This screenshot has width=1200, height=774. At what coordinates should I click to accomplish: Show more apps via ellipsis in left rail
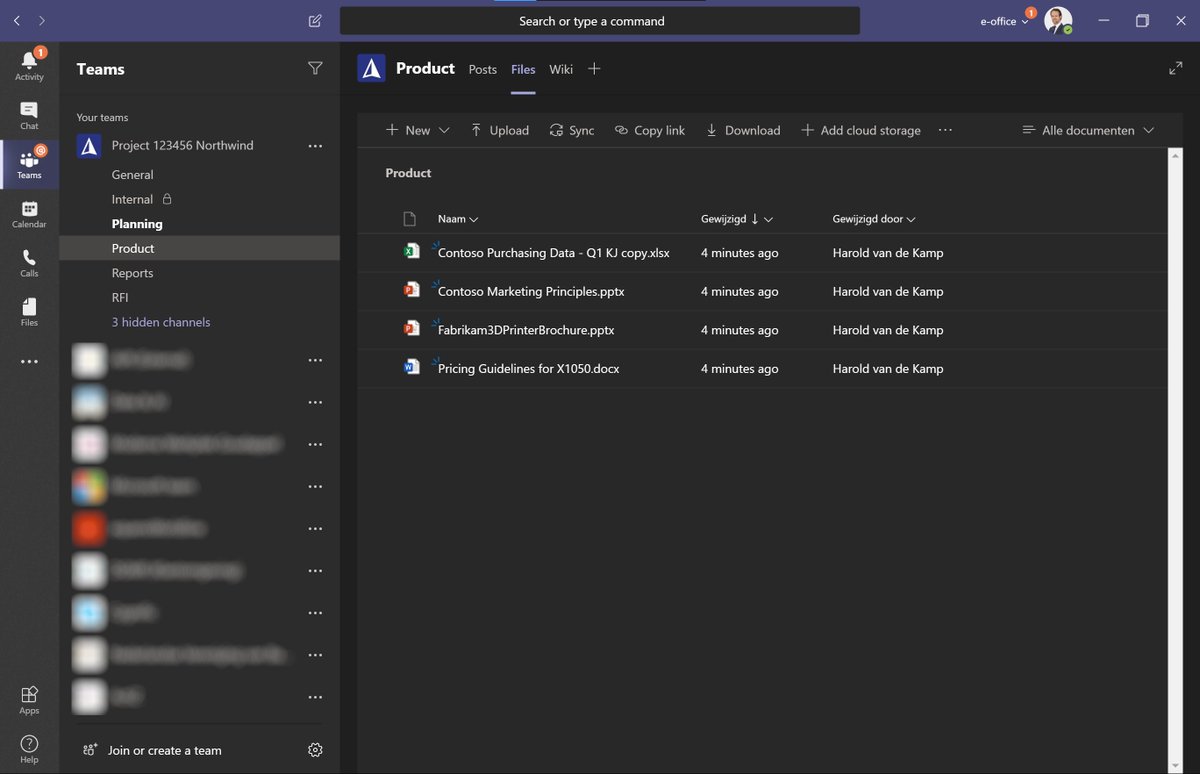(x=29, y=362)
